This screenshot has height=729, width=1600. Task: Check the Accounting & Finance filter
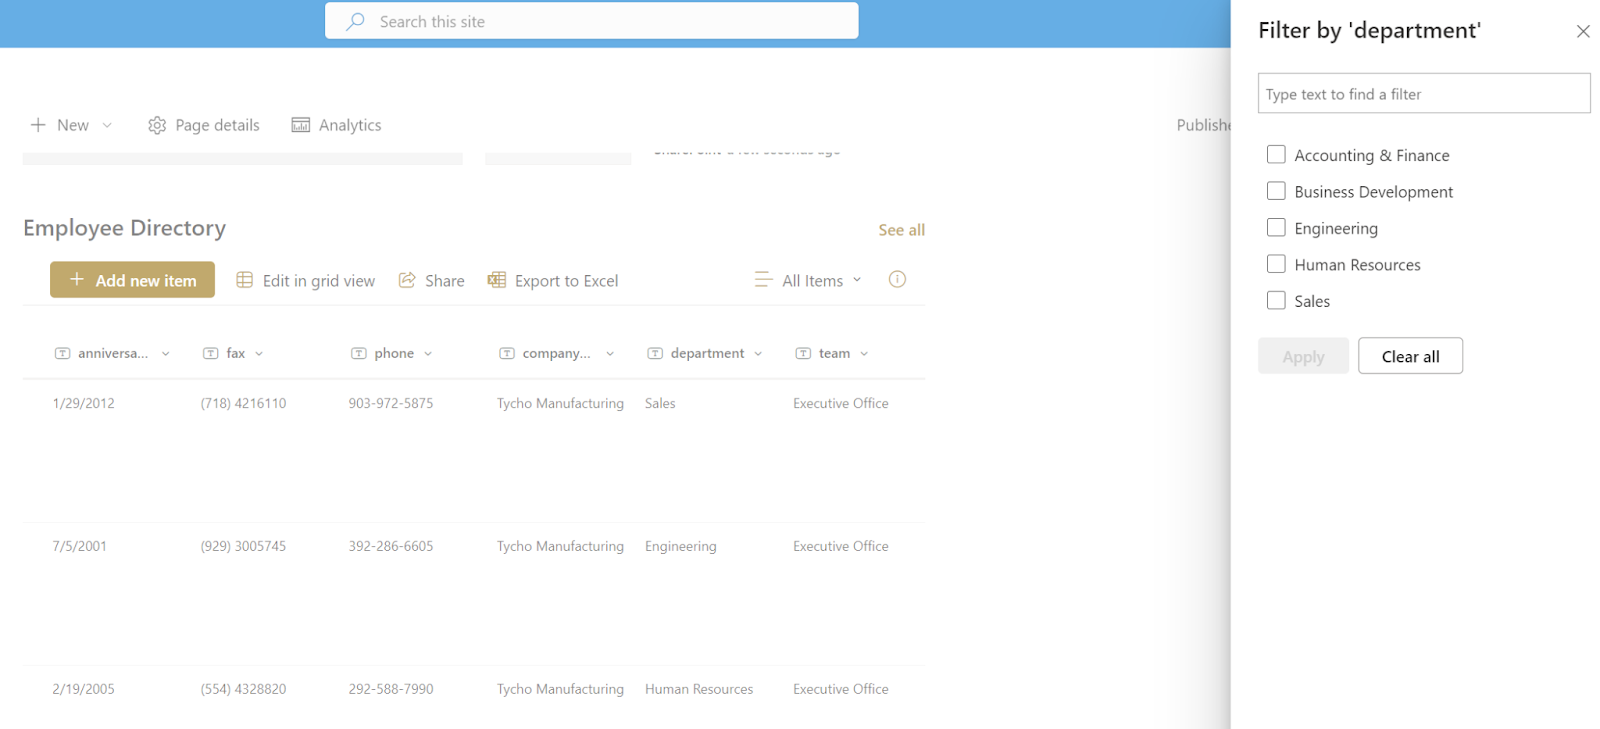coord(1276,154)
